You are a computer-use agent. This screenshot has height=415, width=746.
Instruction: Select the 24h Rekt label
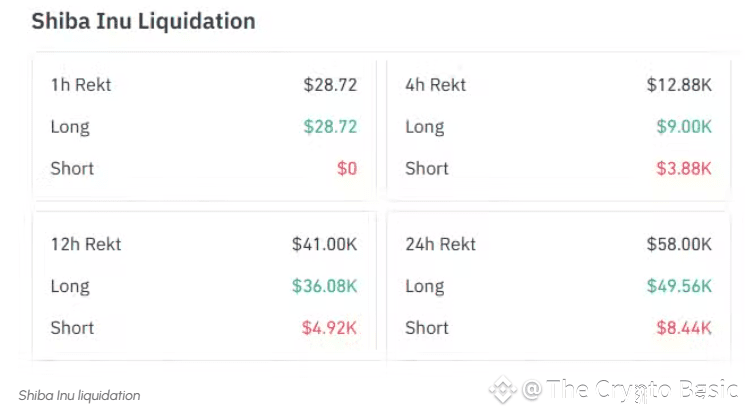coord(440,244)
